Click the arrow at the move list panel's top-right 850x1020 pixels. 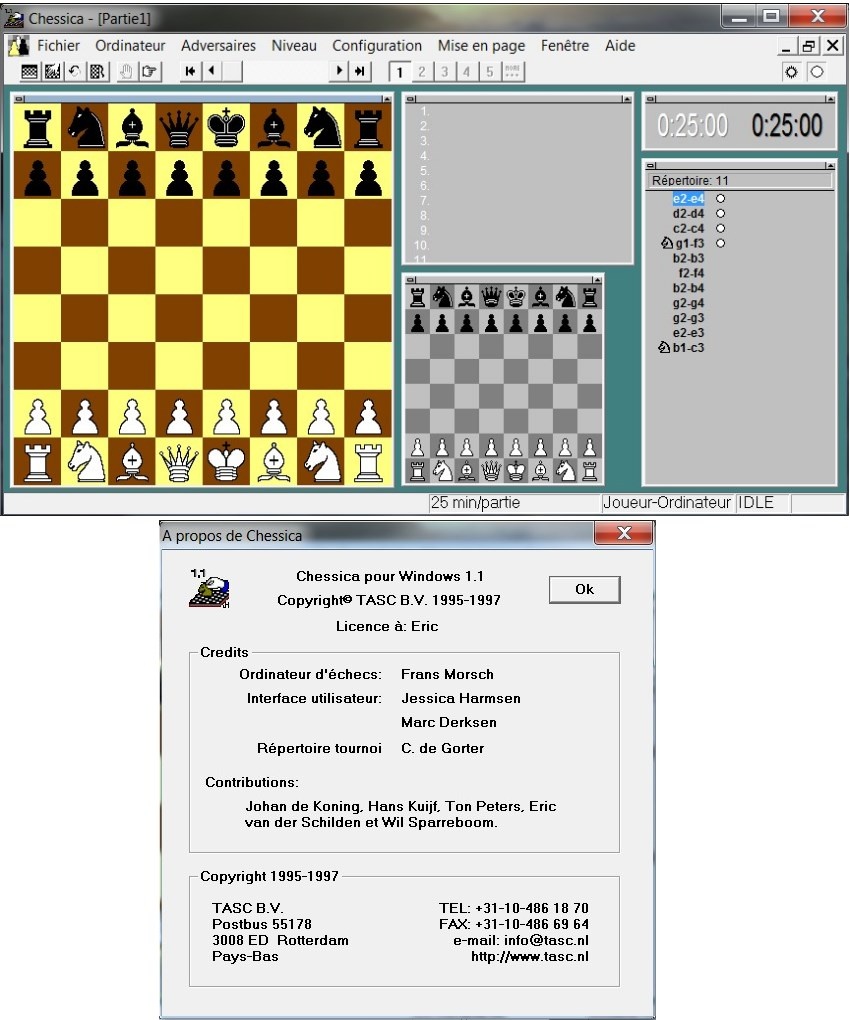click(626, 99)
